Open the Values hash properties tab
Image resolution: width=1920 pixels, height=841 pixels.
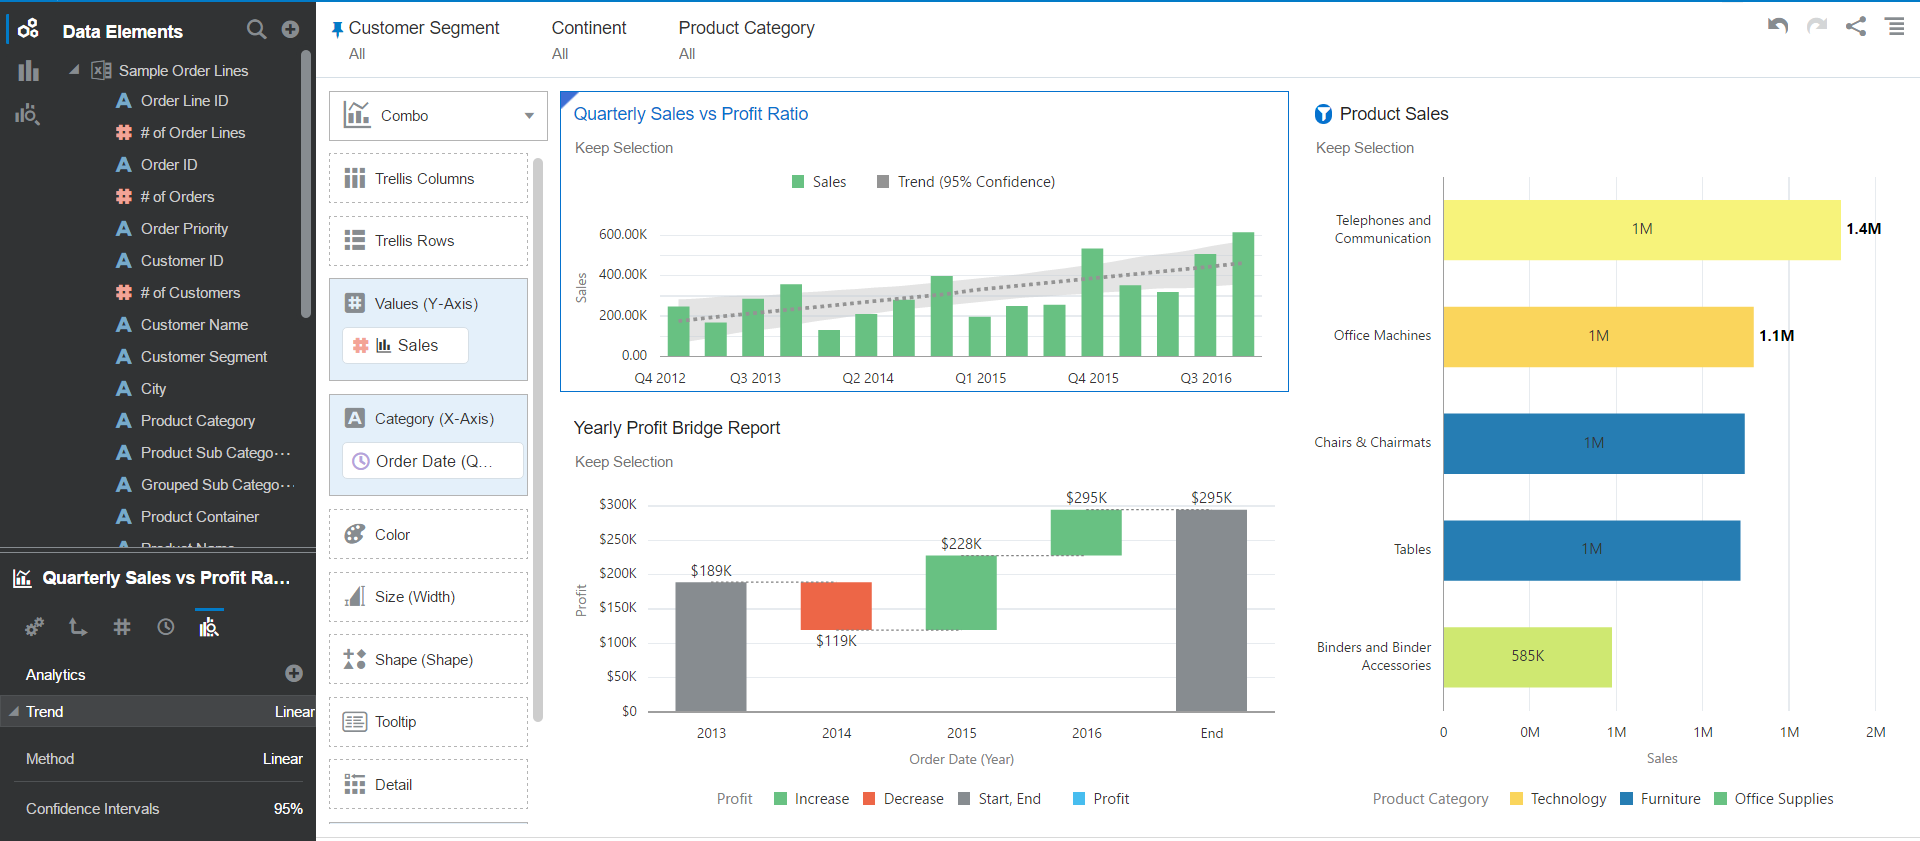pos(122,627)
